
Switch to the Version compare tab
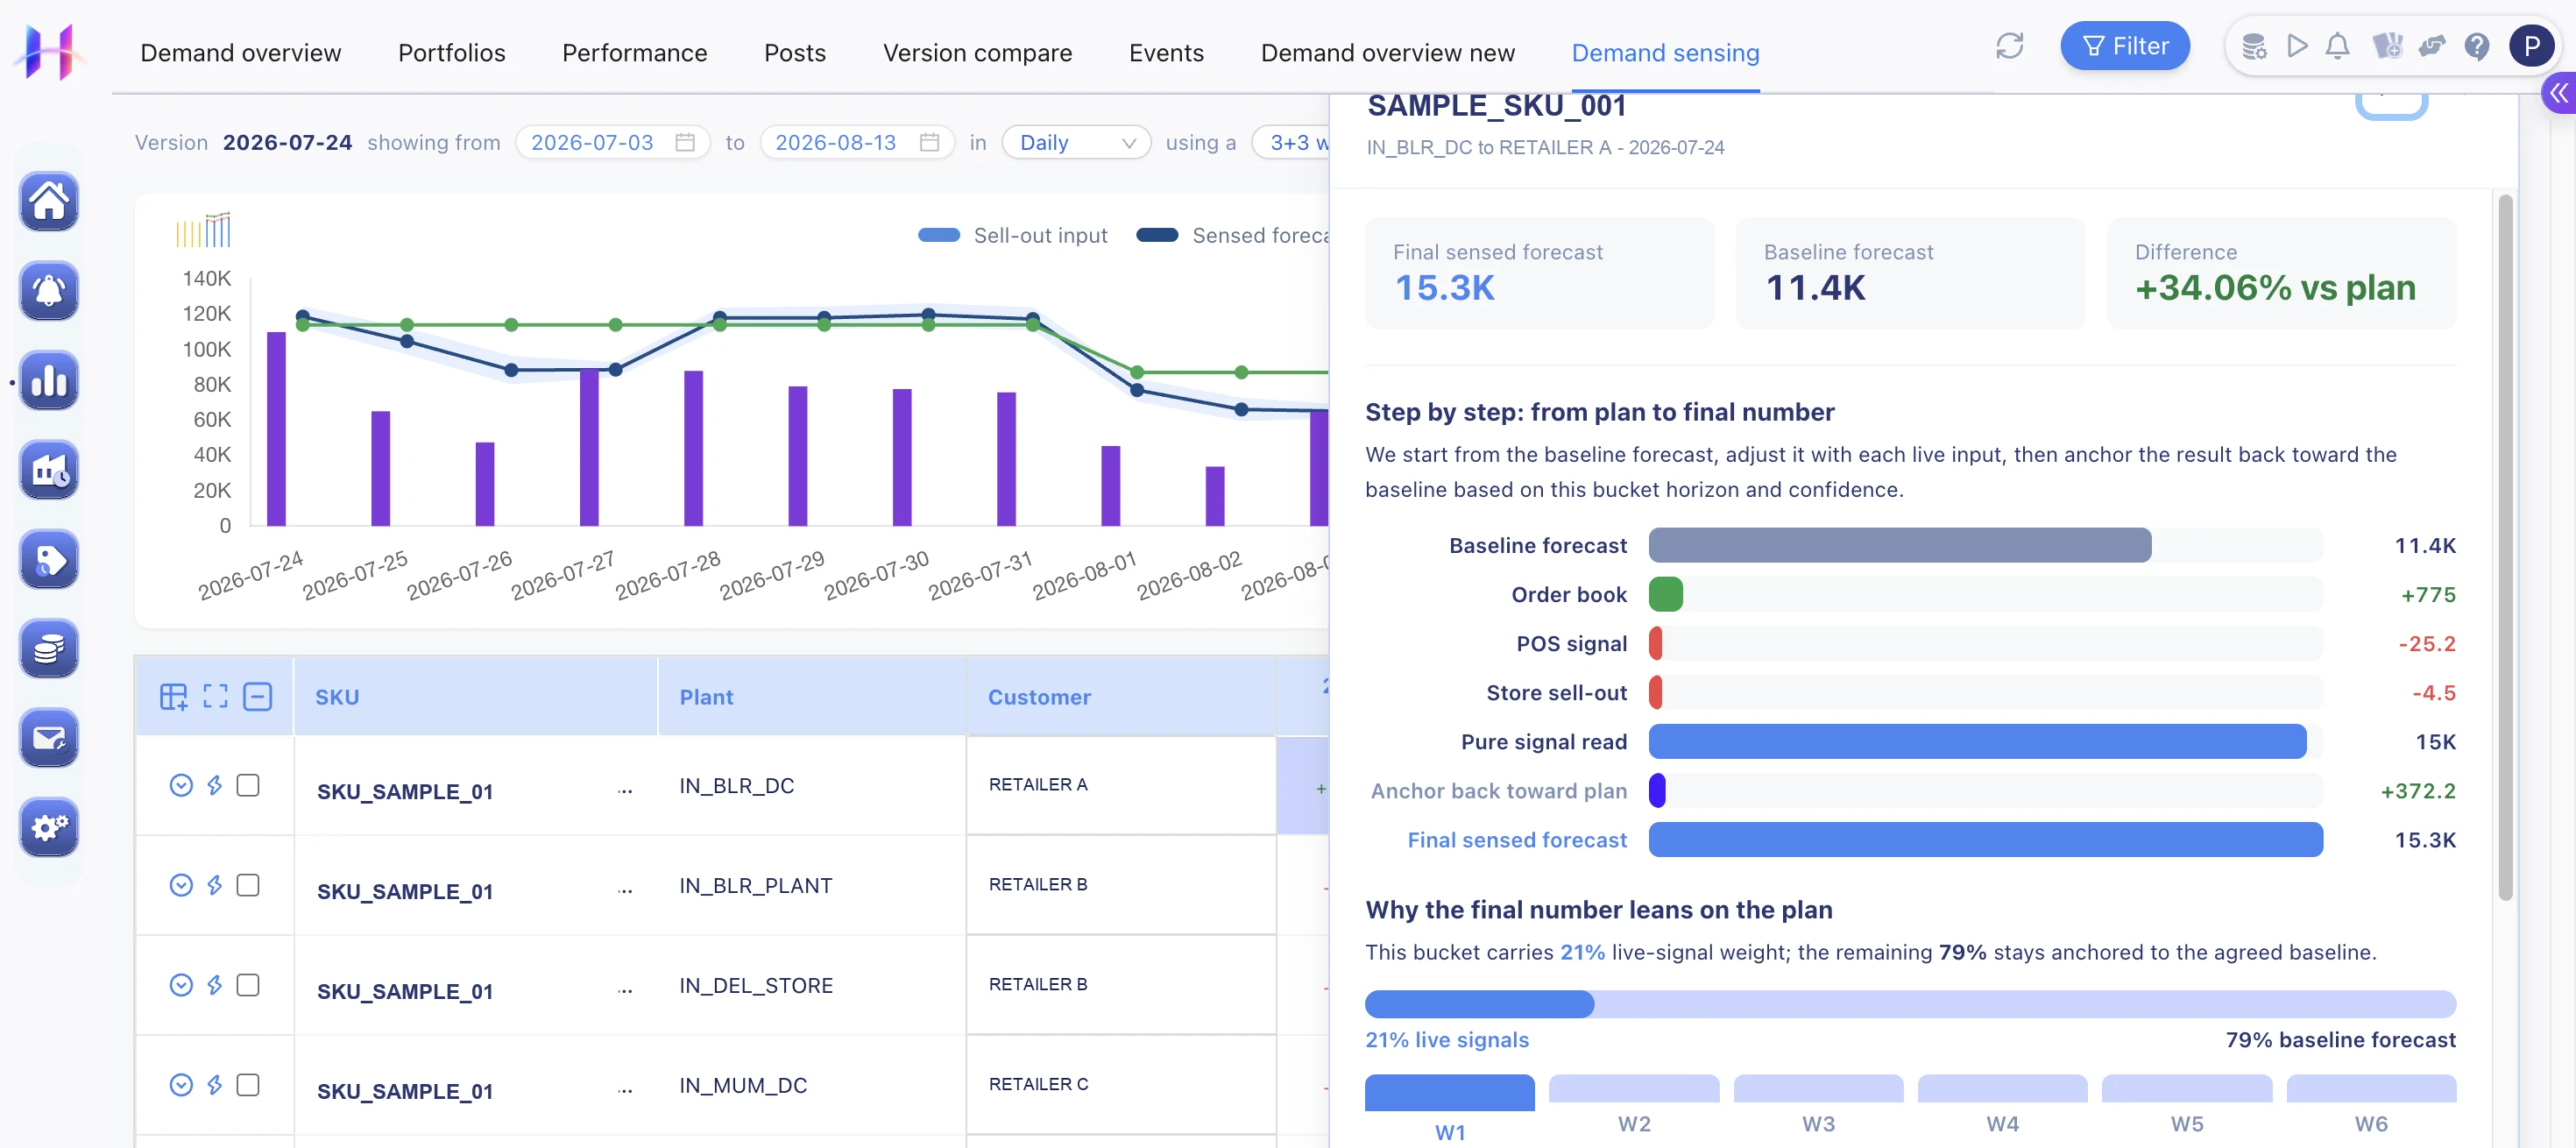(x=977, y=52)
